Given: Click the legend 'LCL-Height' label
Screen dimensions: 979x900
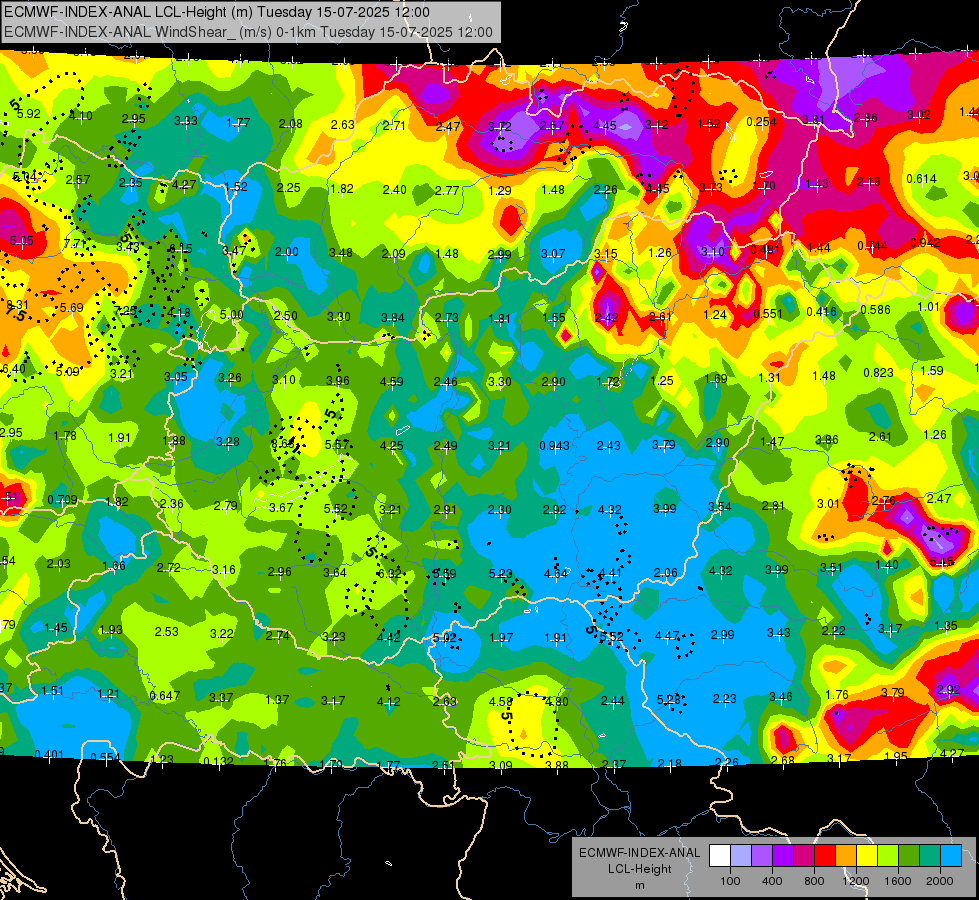Looking at the screenshot, I should point(639,869).
